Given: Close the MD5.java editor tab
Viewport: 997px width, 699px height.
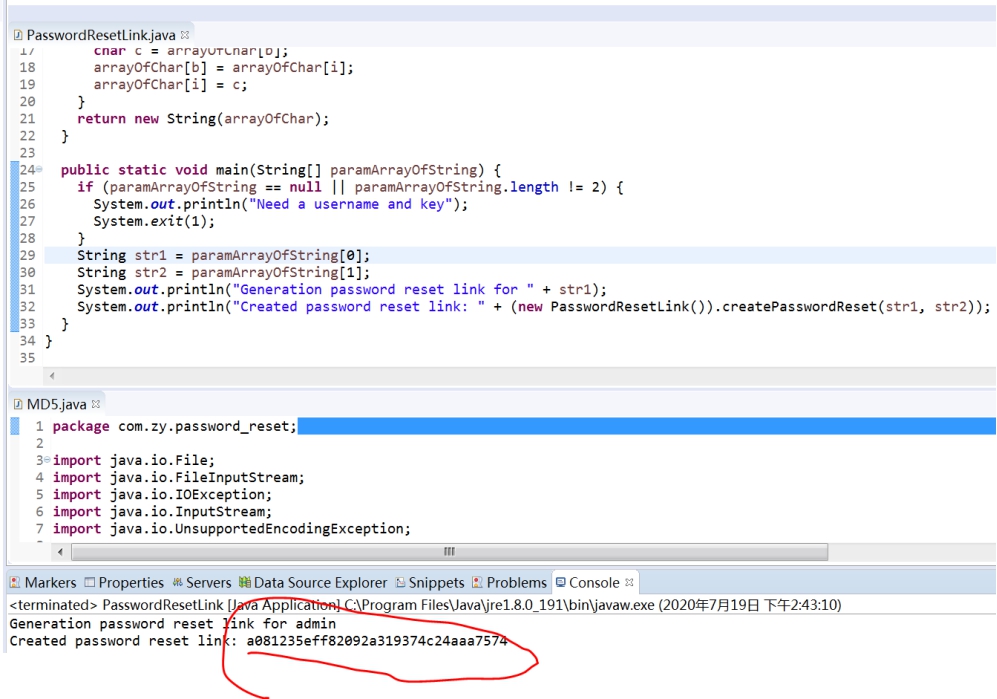Looking at the screenshot, I should coord(96,404).
